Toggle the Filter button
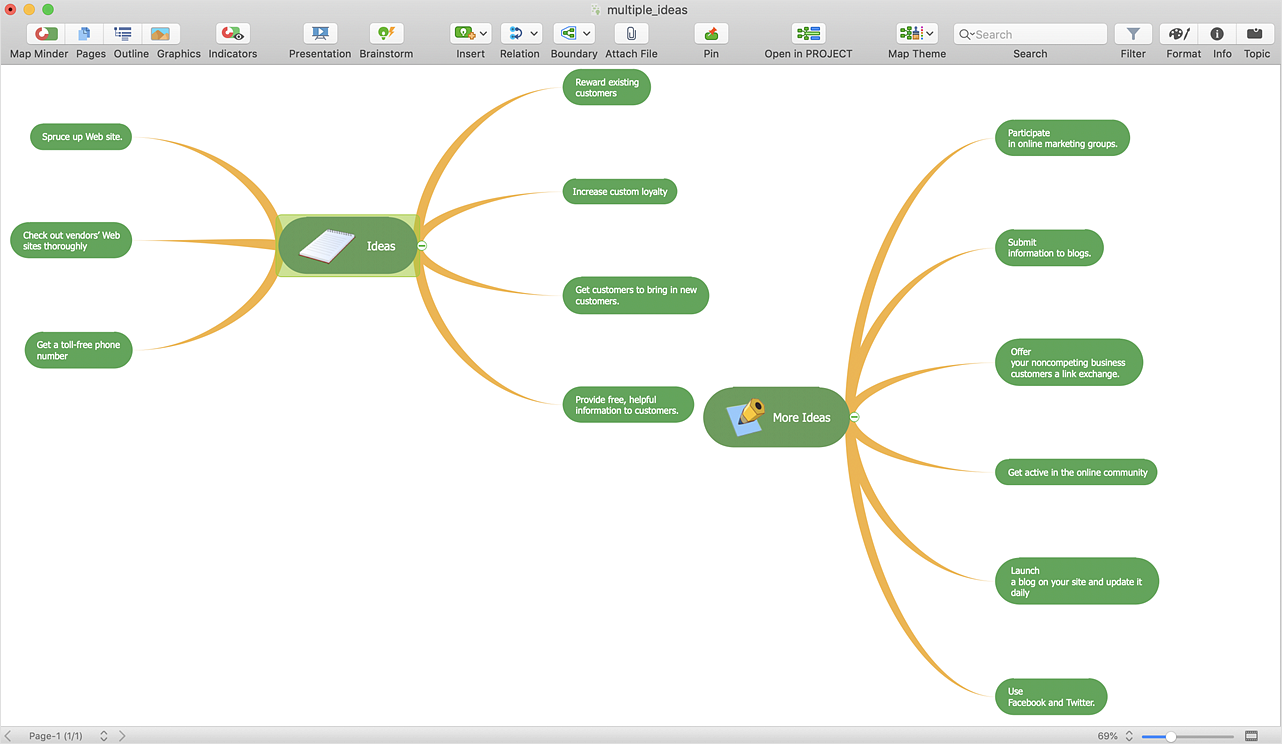1282x744 pixels. [x=1133, y=34]
